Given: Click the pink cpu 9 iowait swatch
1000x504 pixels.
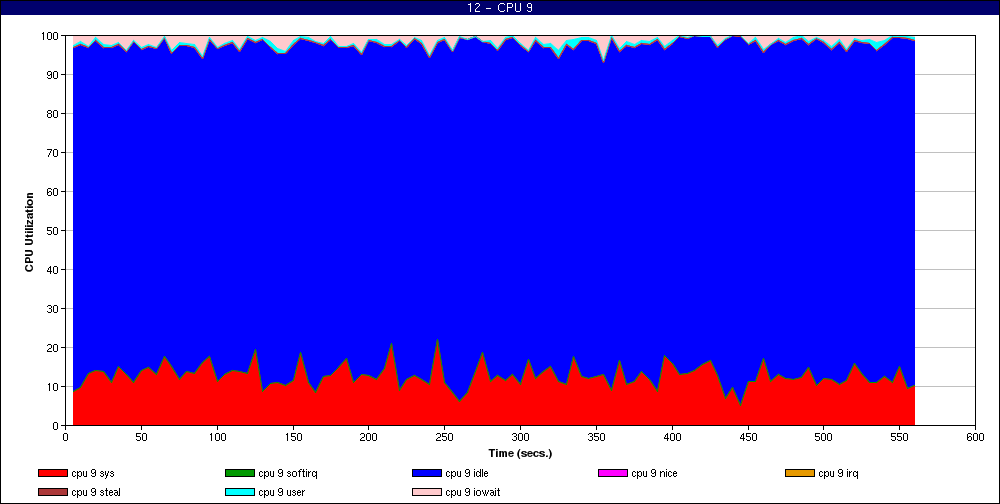Looking at the screenshot, I should [x=427, y=492].
